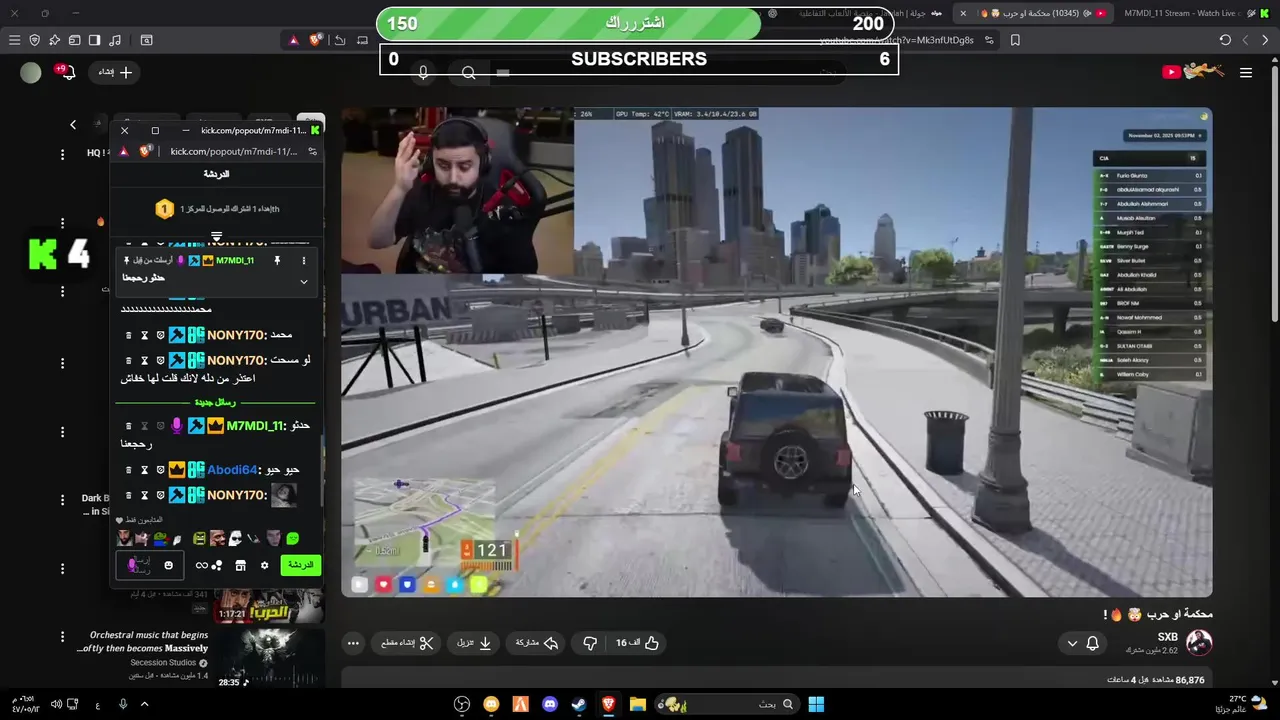Dislike the YouTube video
1280x720 pixels.
[590, 643]
